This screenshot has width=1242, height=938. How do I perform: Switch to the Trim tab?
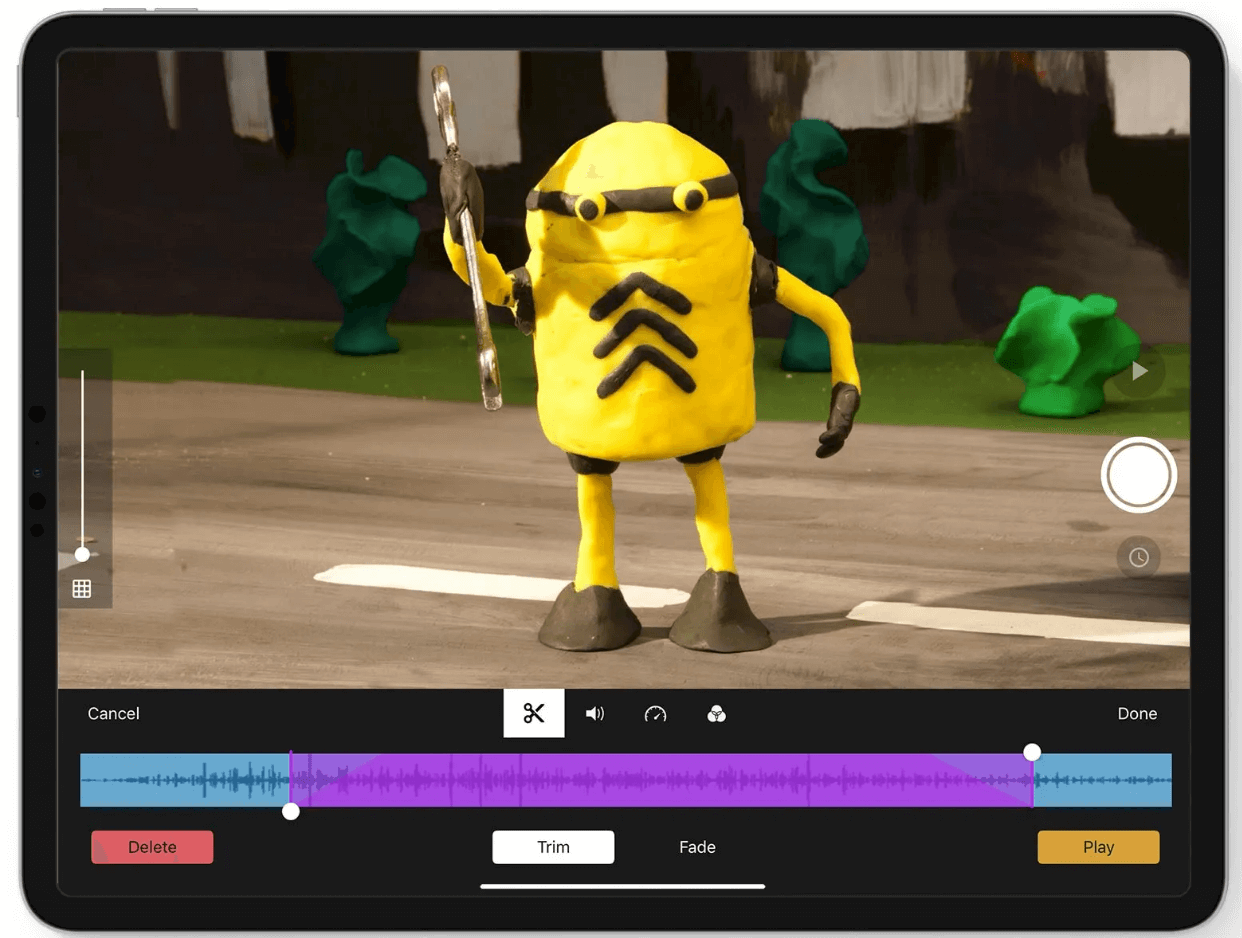[553, 847]
